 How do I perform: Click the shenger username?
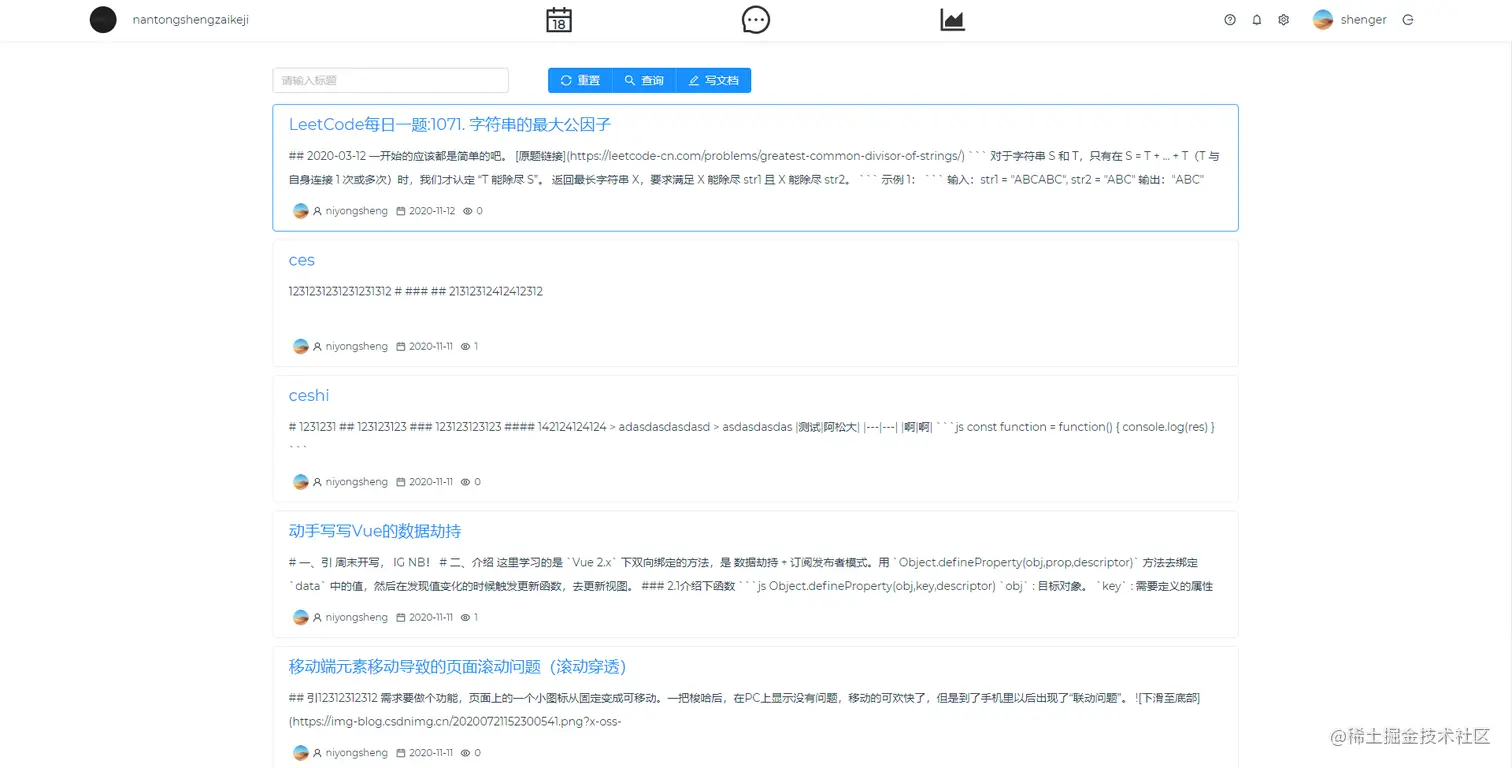click(x=1363, y=20)
